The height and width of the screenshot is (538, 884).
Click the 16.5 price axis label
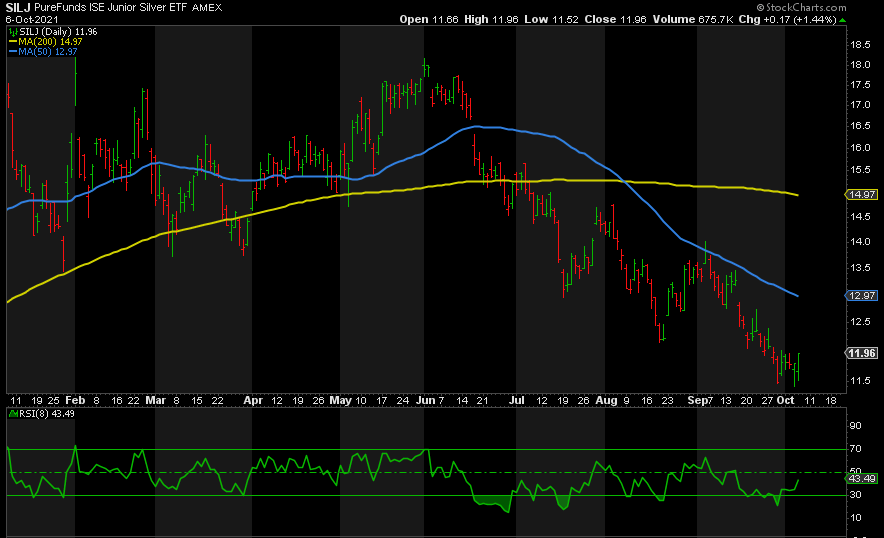[860, 126]
